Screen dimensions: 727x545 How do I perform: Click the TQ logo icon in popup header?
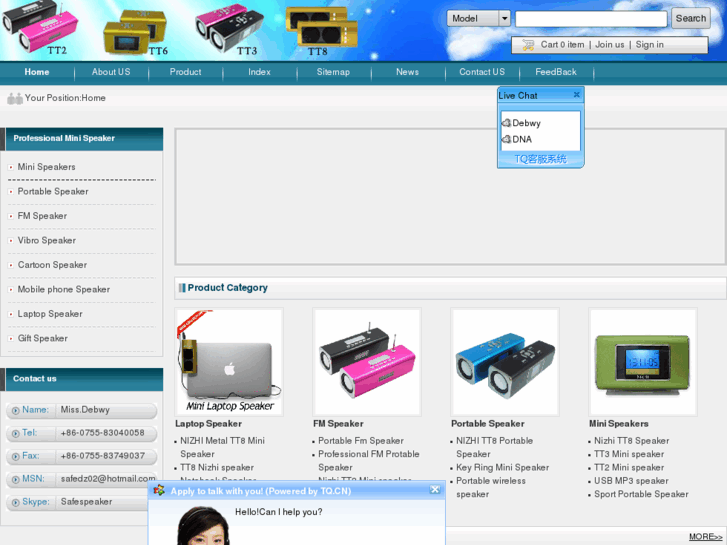point(159,490)
